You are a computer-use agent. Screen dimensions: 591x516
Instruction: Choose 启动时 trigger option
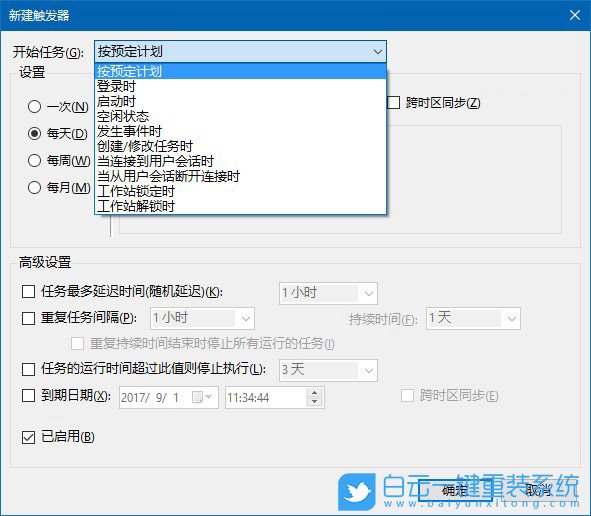point(240,101)
